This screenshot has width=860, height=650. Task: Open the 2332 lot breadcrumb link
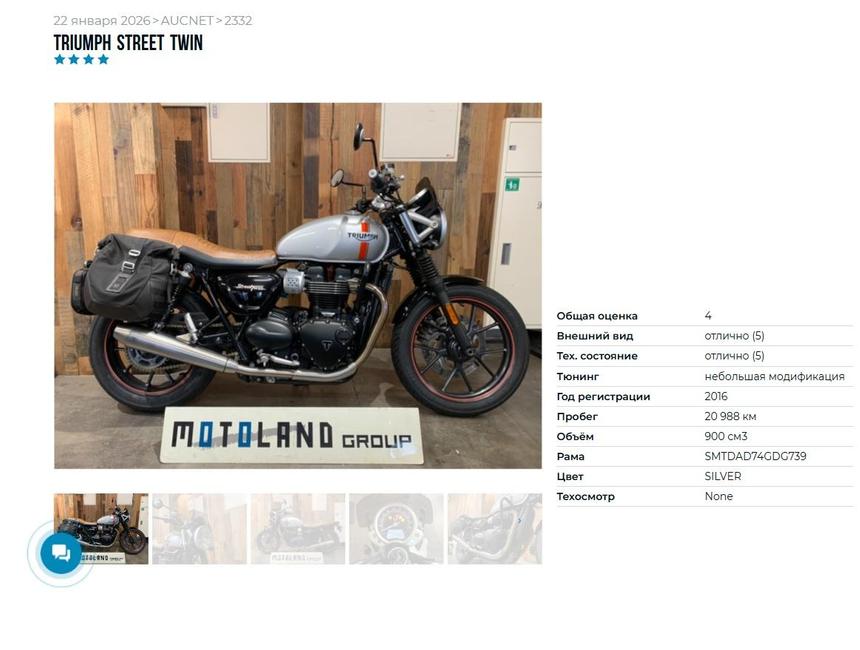click(x=238, y=21)
